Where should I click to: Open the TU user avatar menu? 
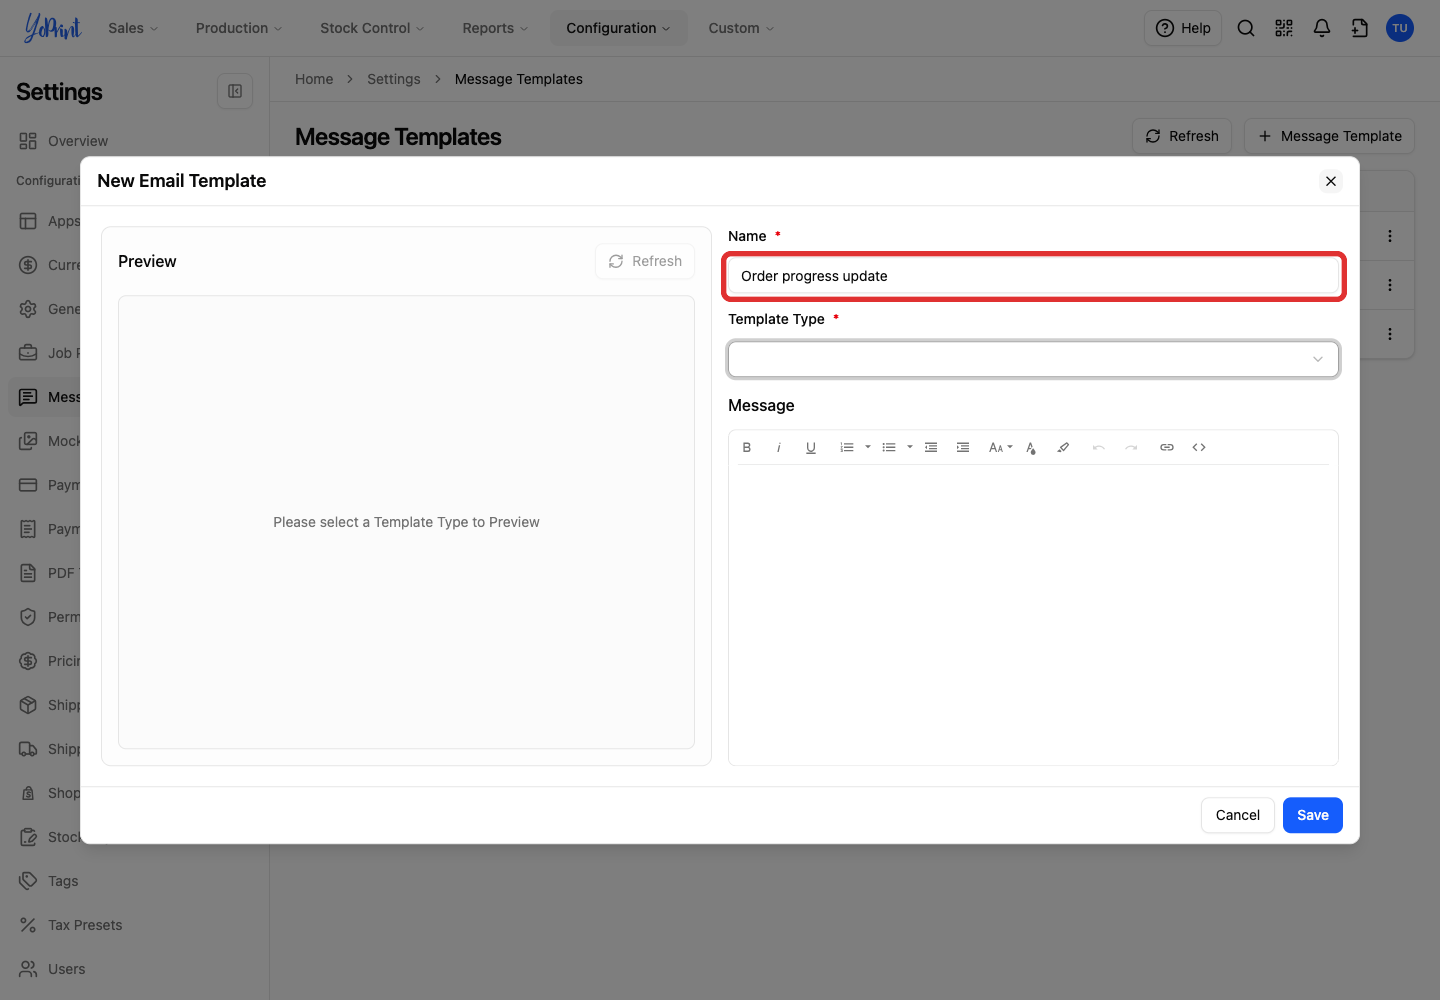tap(1400, 28)
